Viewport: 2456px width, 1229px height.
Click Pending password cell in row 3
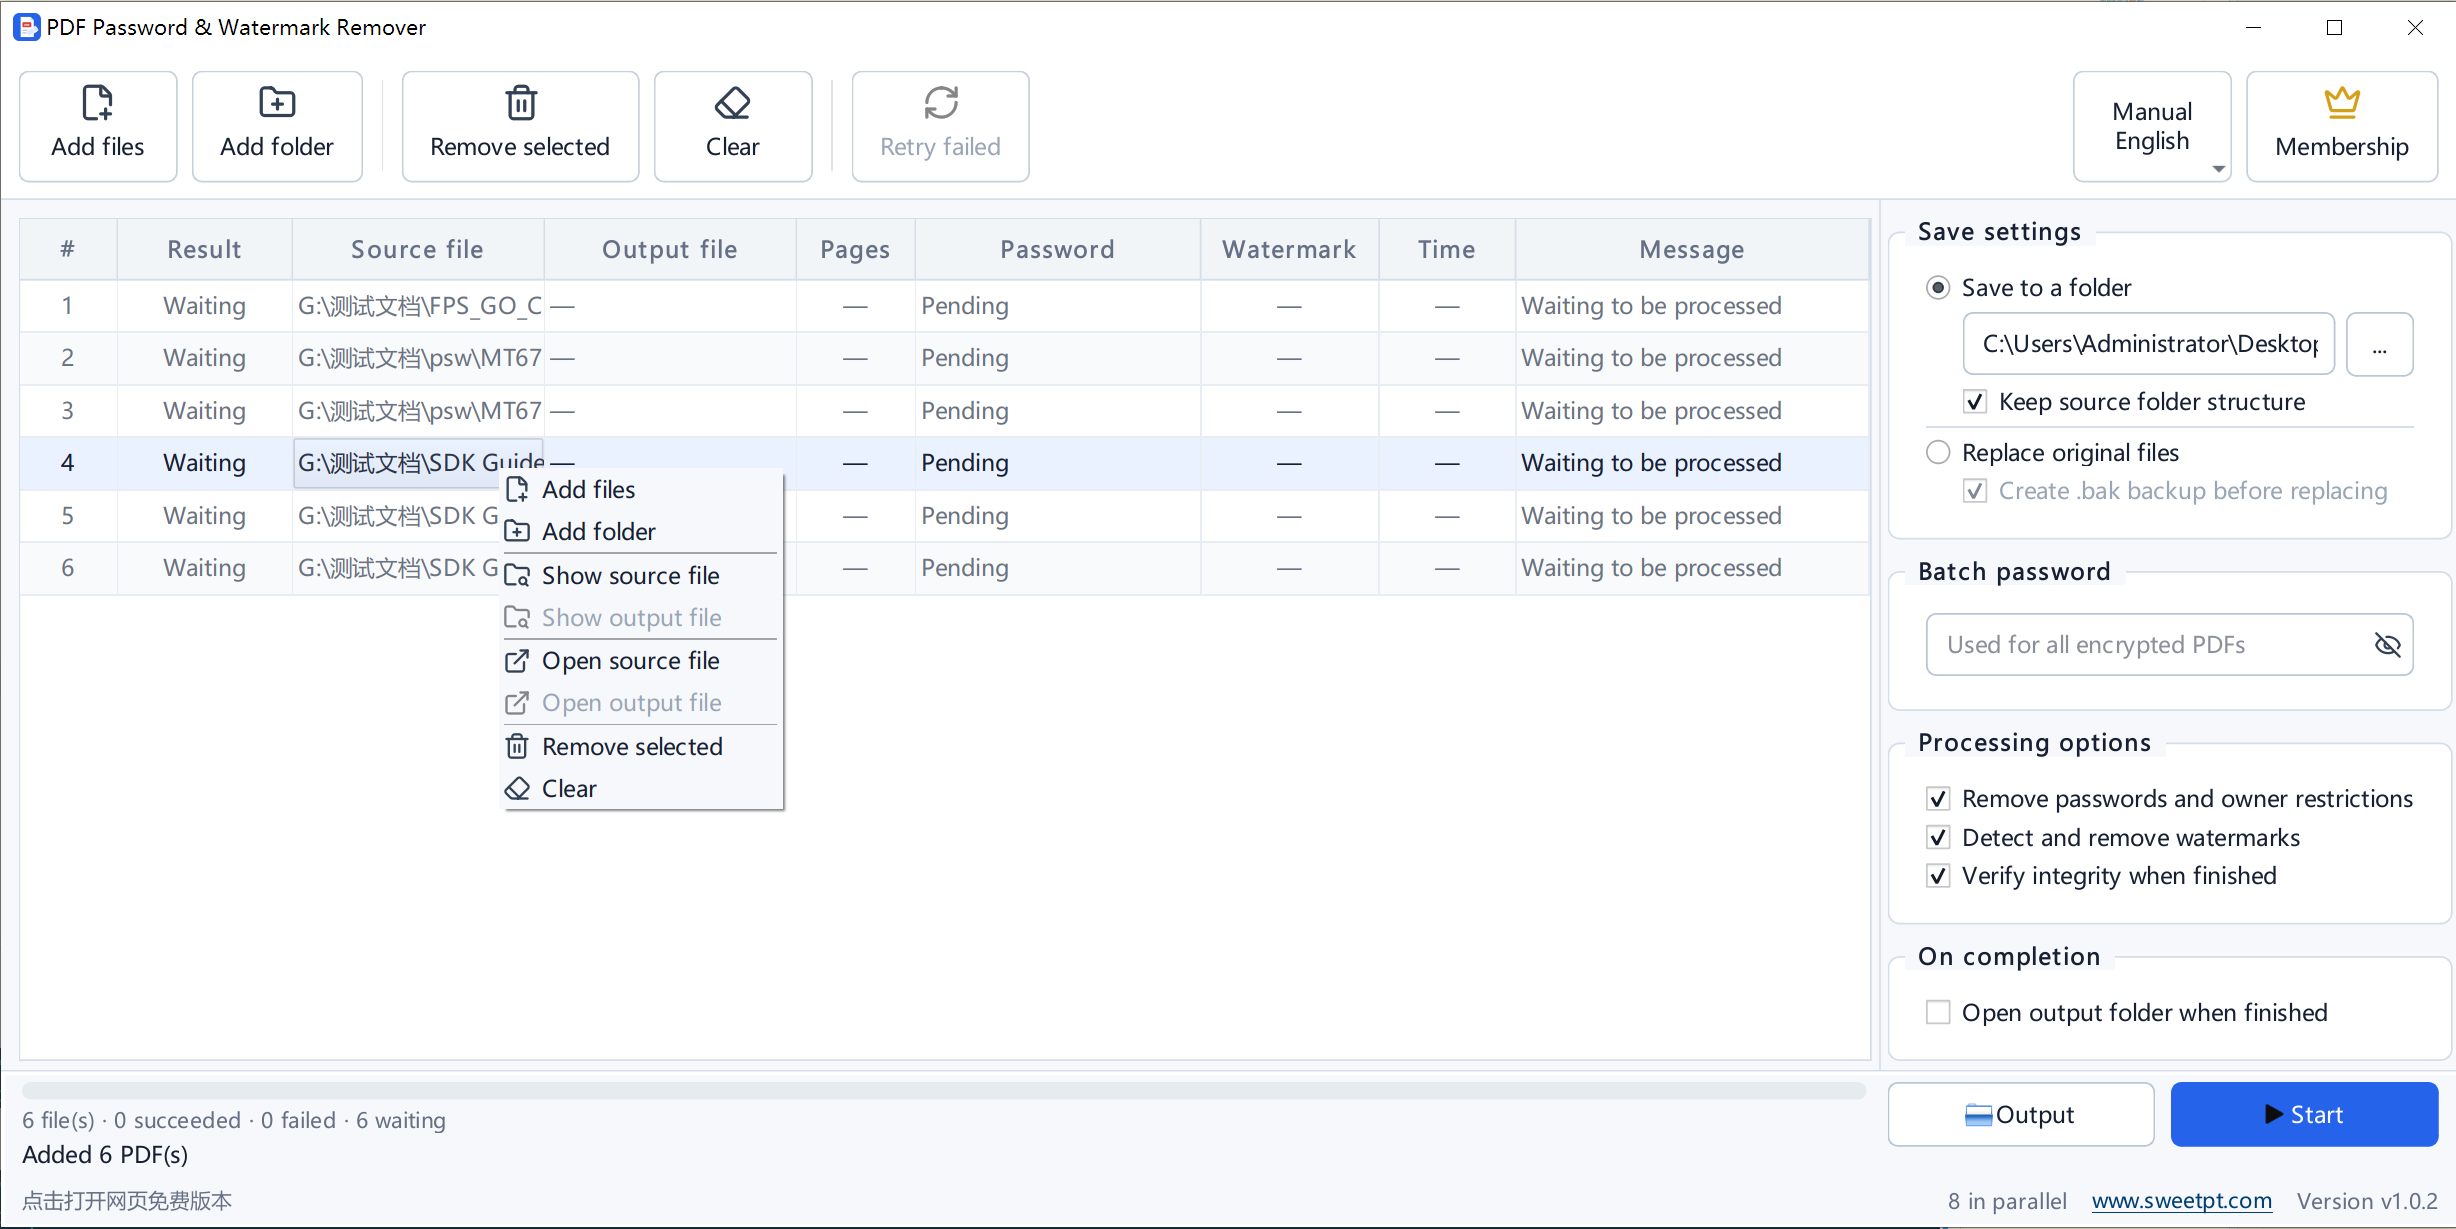pos(1058,411)
